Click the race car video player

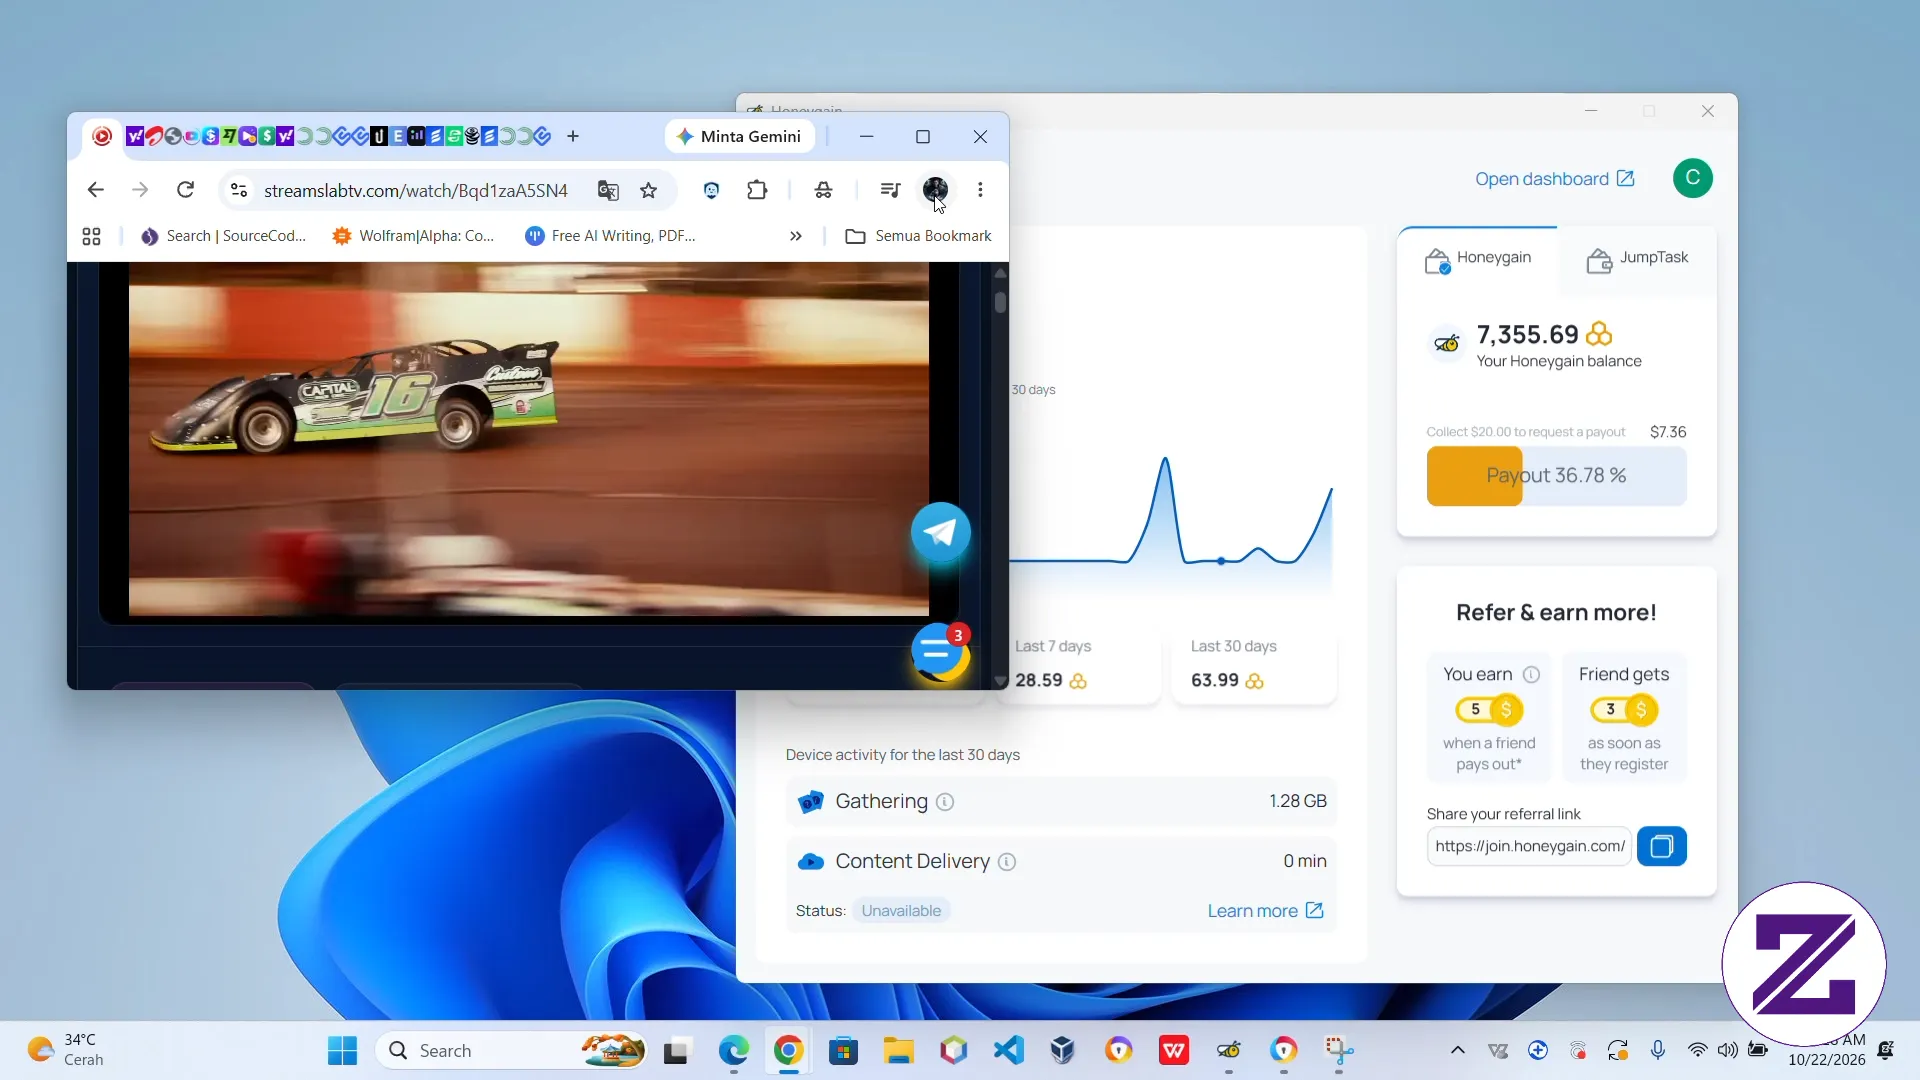528,439
